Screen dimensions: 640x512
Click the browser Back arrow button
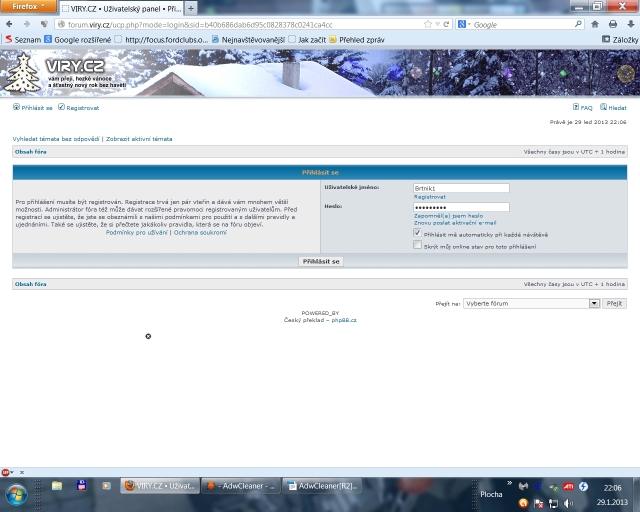(13, 23)
